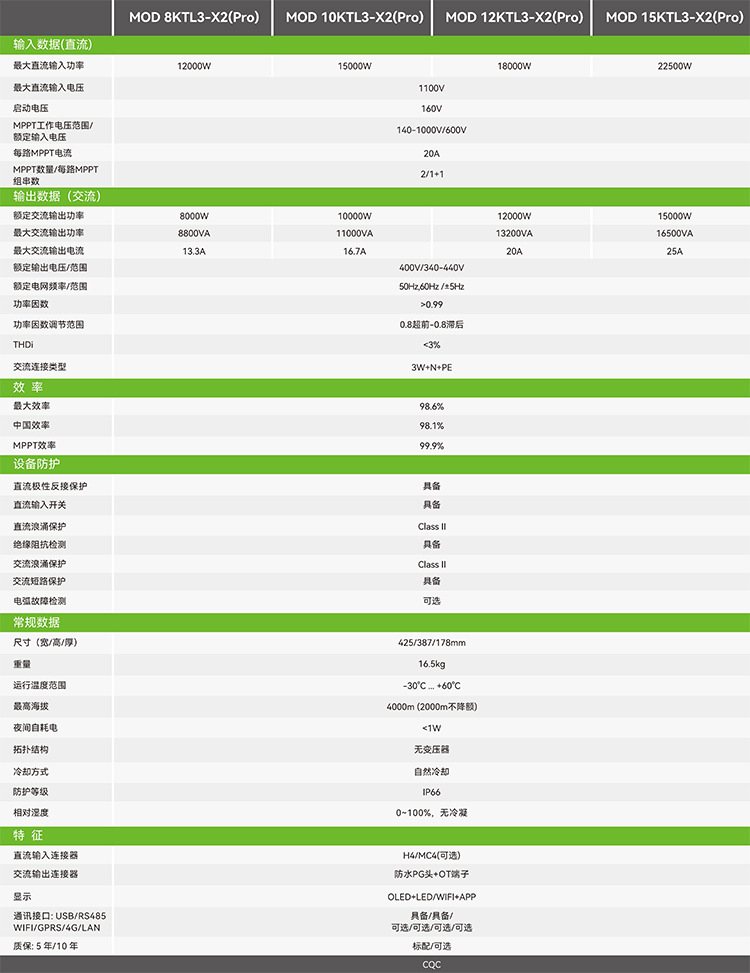Select the 电弧故障检测 row label

click(39, 601)
